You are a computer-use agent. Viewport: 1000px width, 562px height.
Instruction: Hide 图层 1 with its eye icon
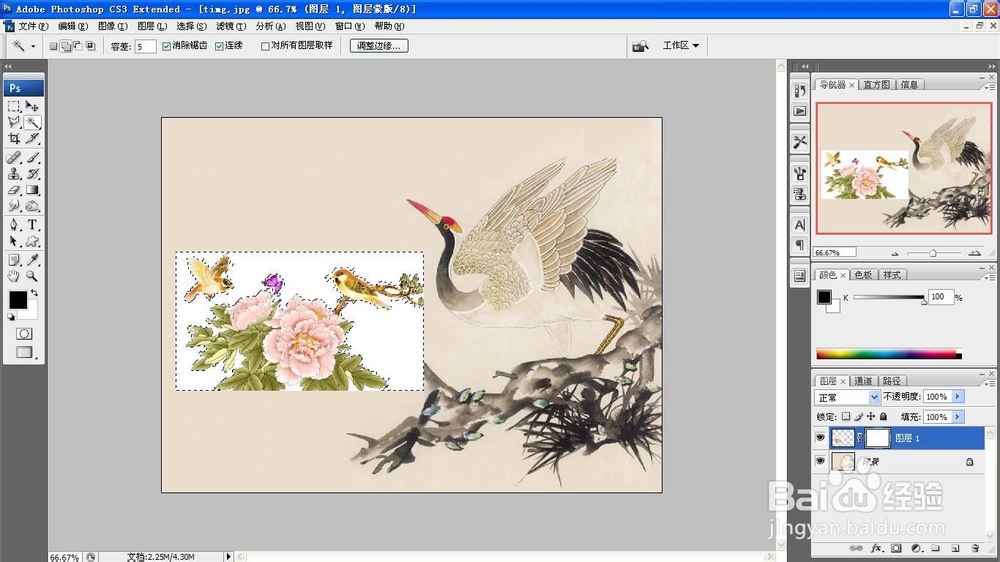pos(821,438)
